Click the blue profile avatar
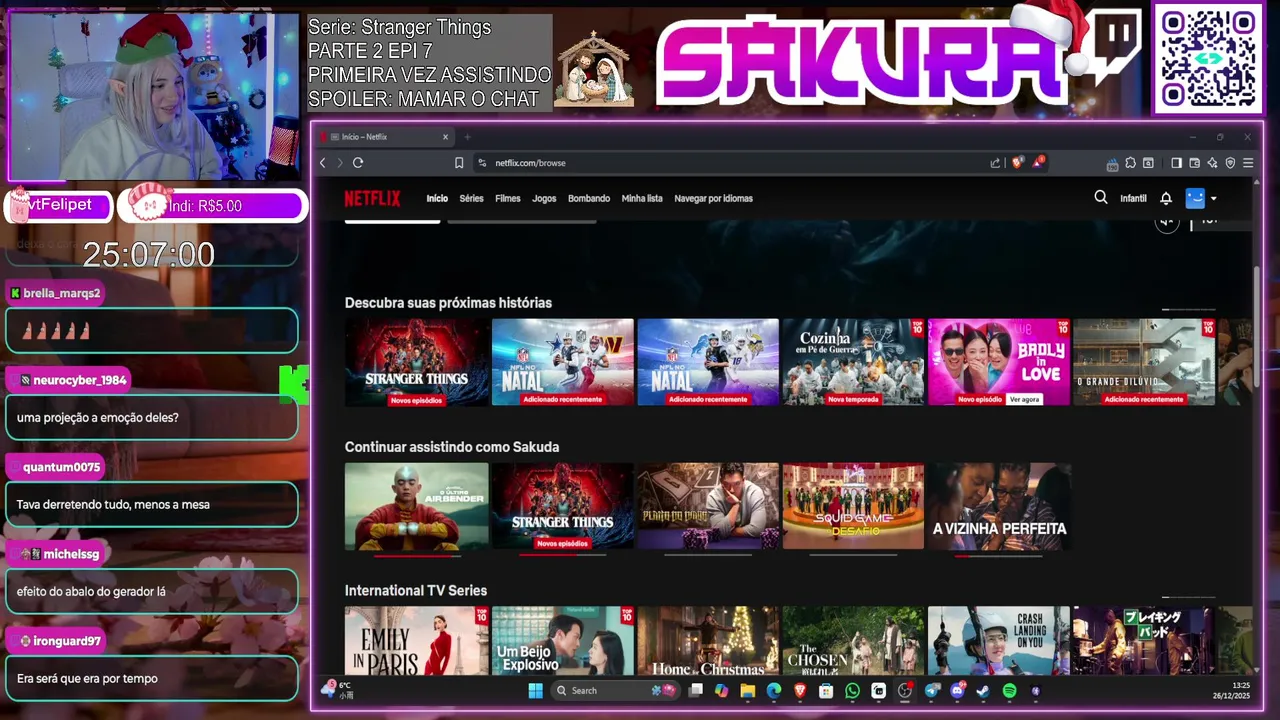1280x720 pixels. point(1195,198)
